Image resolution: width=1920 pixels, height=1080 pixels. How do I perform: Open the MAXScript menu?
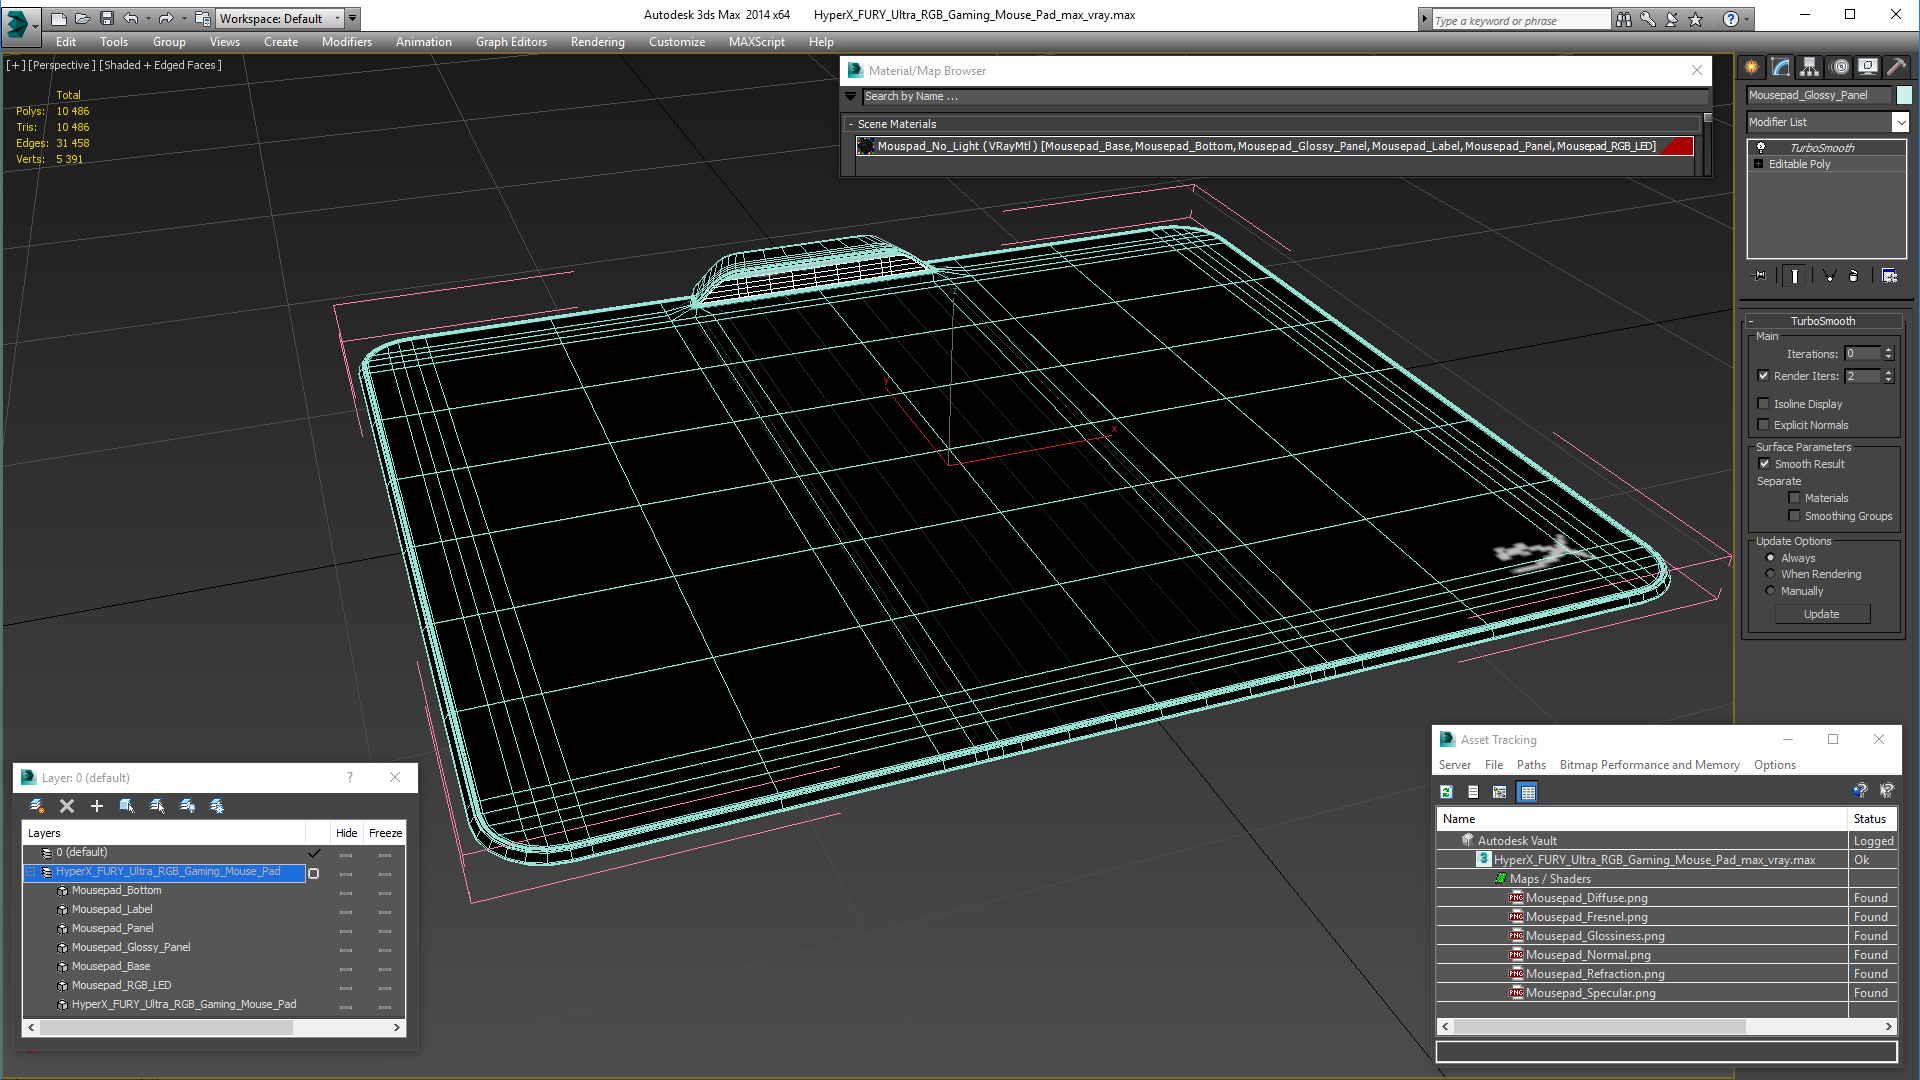click(756, 42)
